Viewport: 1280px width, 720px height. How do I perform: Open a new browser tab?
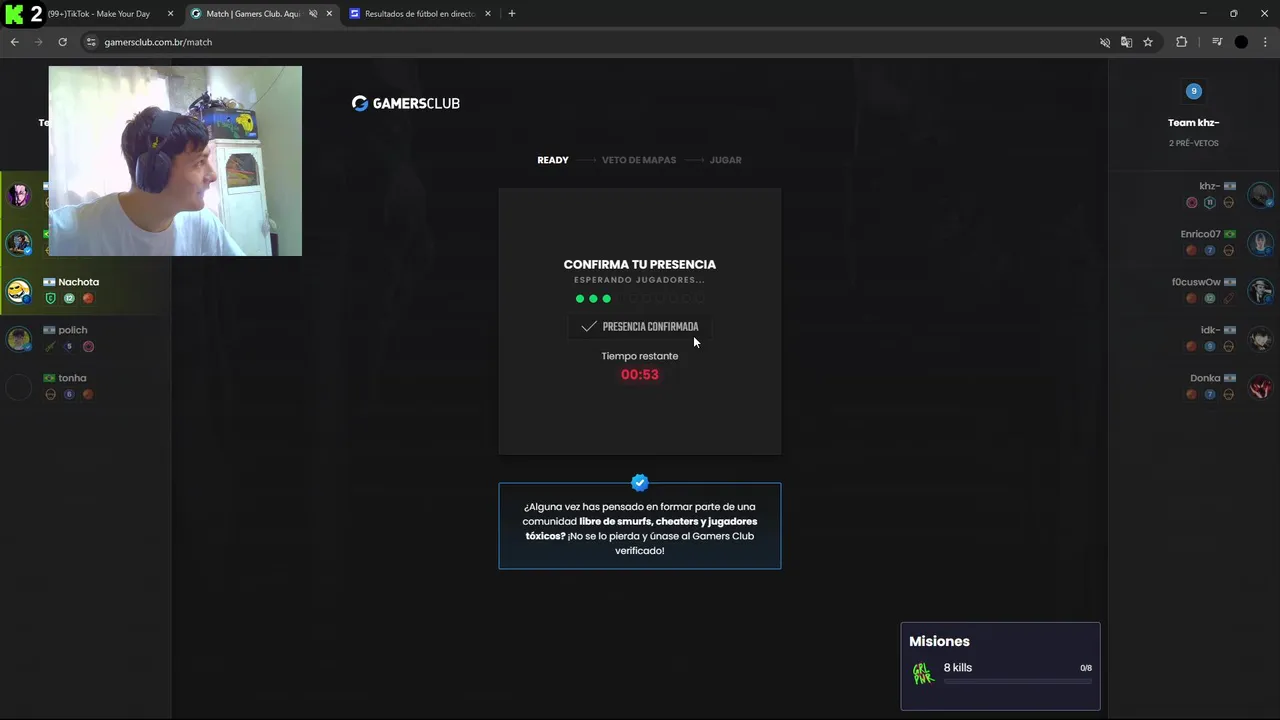coord(512,14)
